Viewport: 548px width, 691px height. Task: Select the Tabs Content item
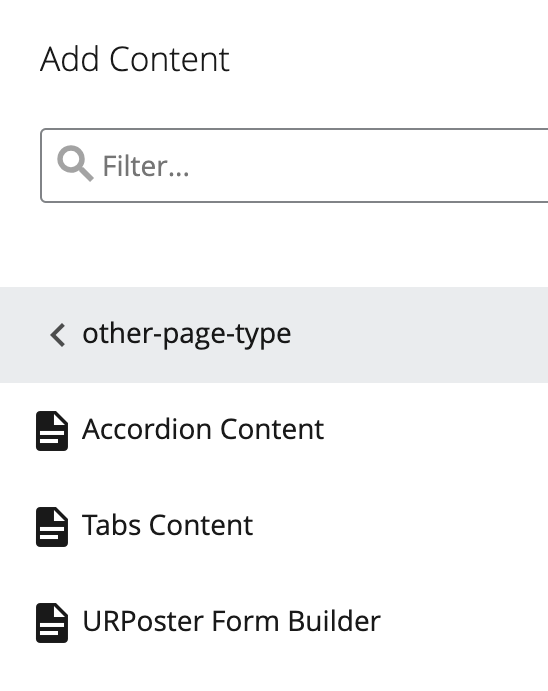(274, 527)
